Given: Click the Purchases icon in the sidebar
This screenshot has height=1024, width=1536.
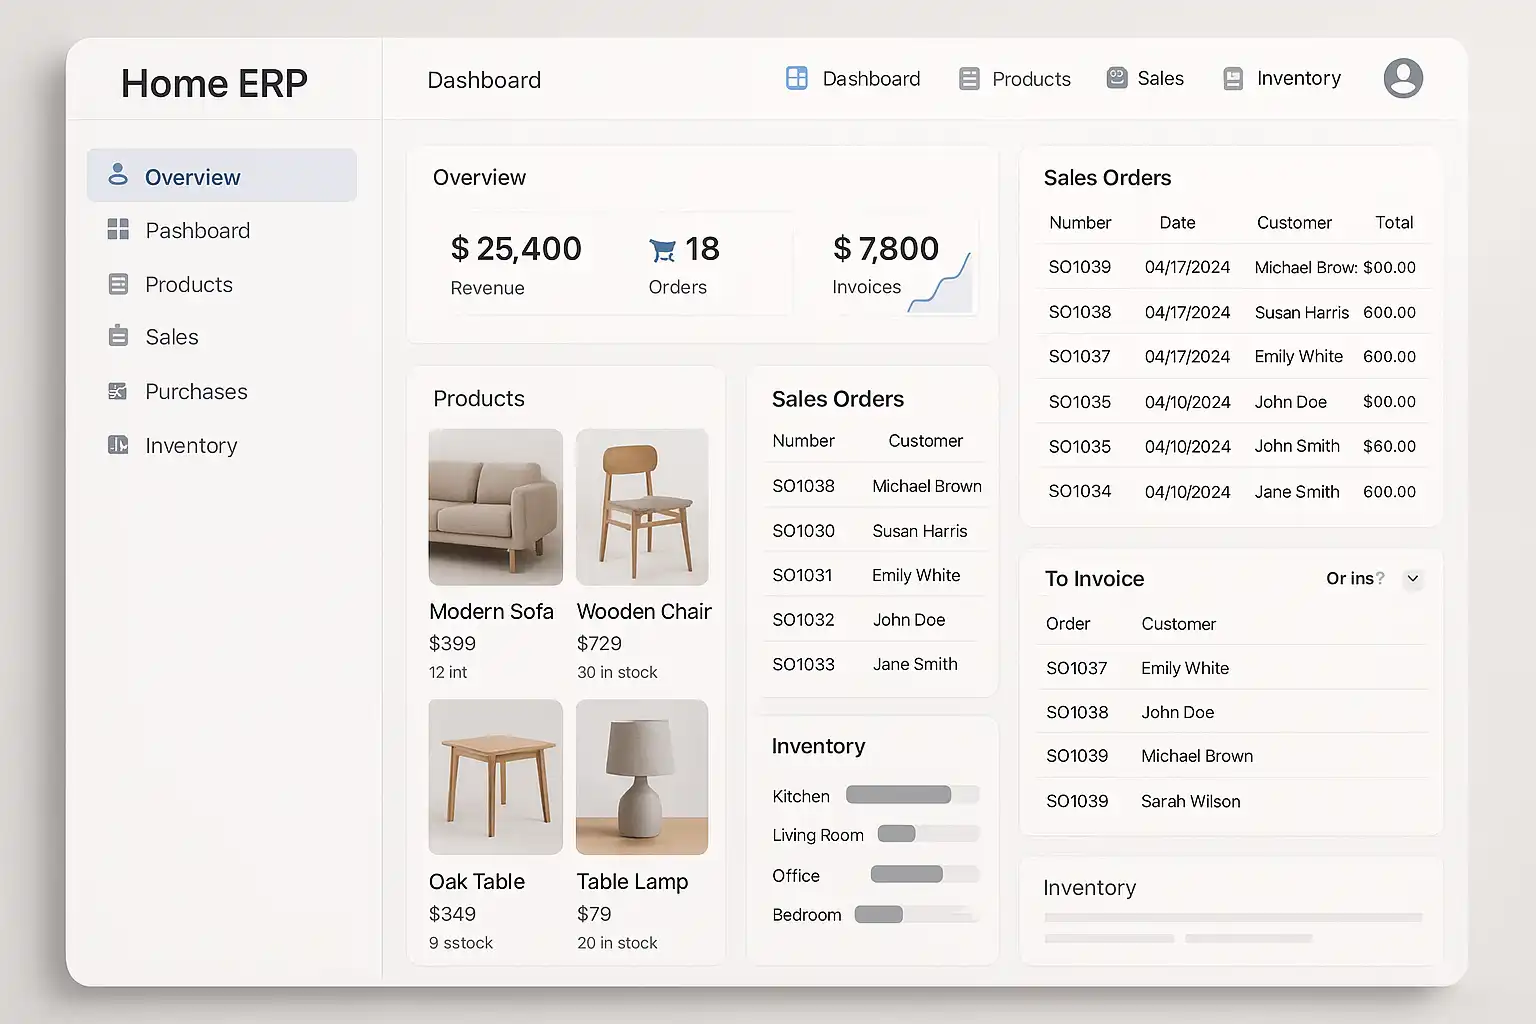Looking at the screenshot, I should click(118, 391).
